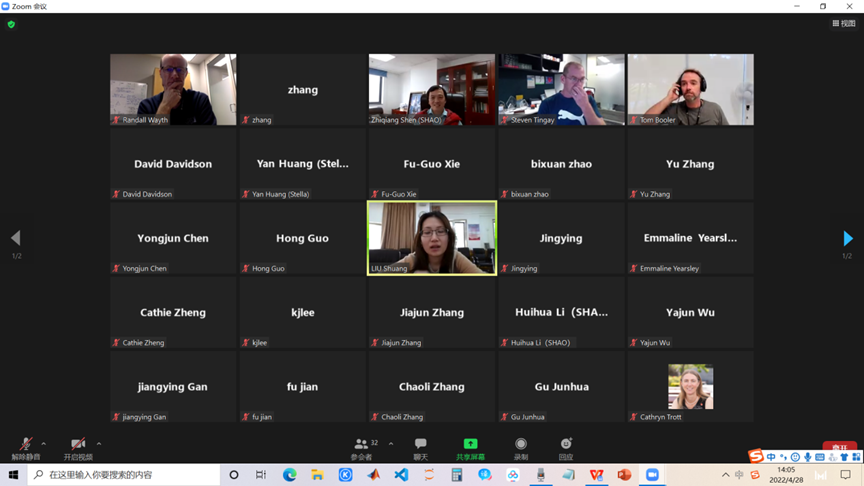Click the green encryption shield icon

[11, 24]
